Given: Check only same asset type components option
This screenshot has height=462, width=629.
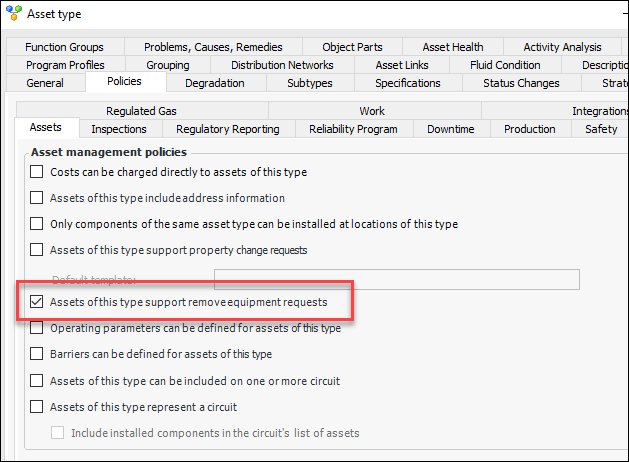Looking at the screenshot, I should (37, 224).
